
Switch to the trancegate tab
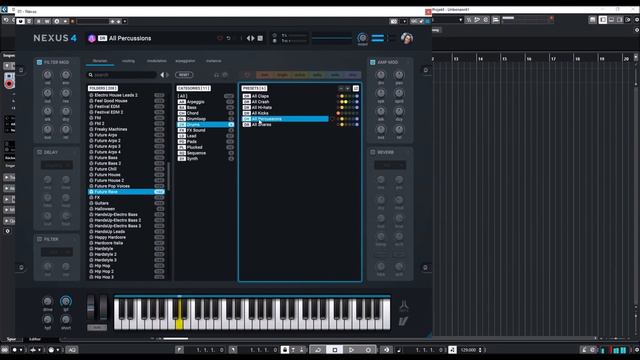pos(213,61)
